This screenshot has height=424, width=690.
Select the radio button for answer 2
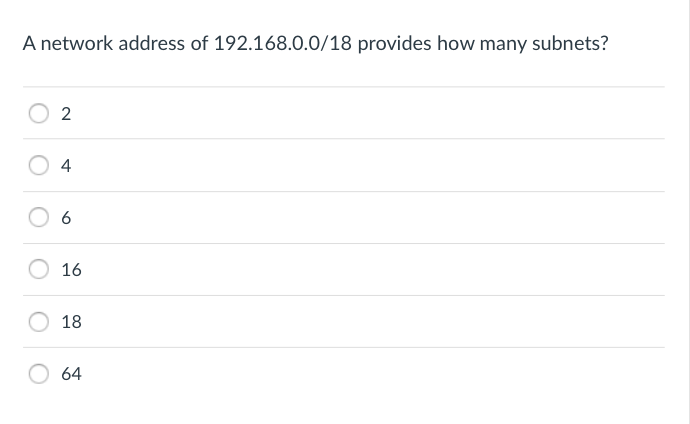click(x=39, y=113)
